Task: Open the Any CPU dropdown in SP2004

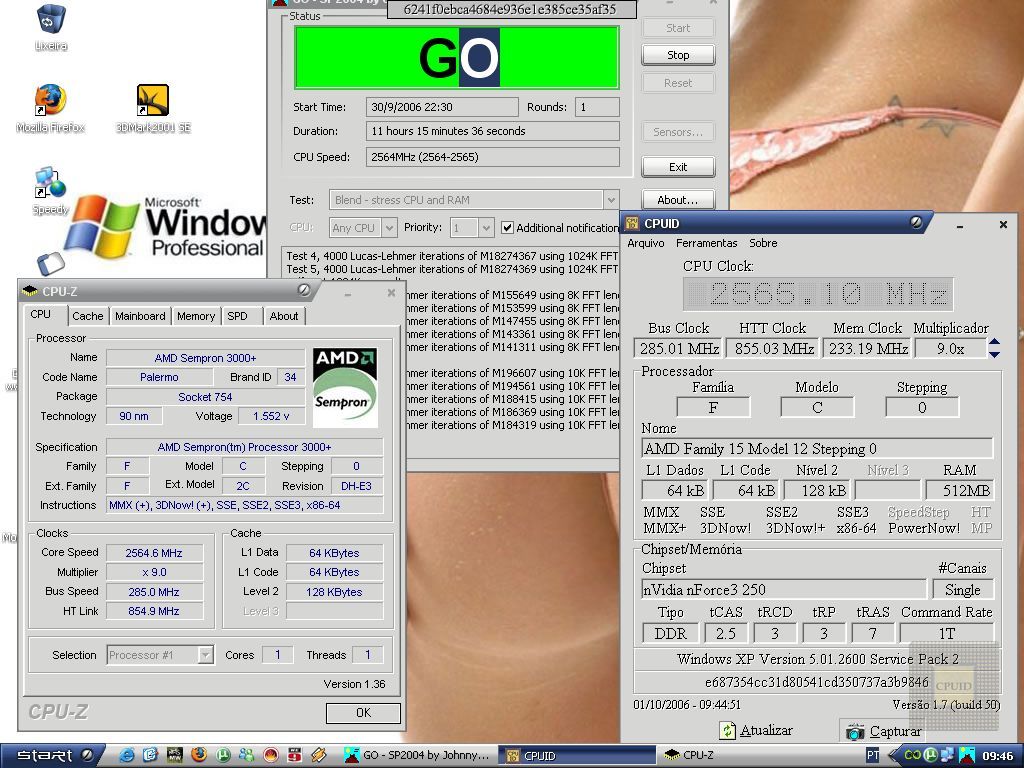Action: (389, 227)
